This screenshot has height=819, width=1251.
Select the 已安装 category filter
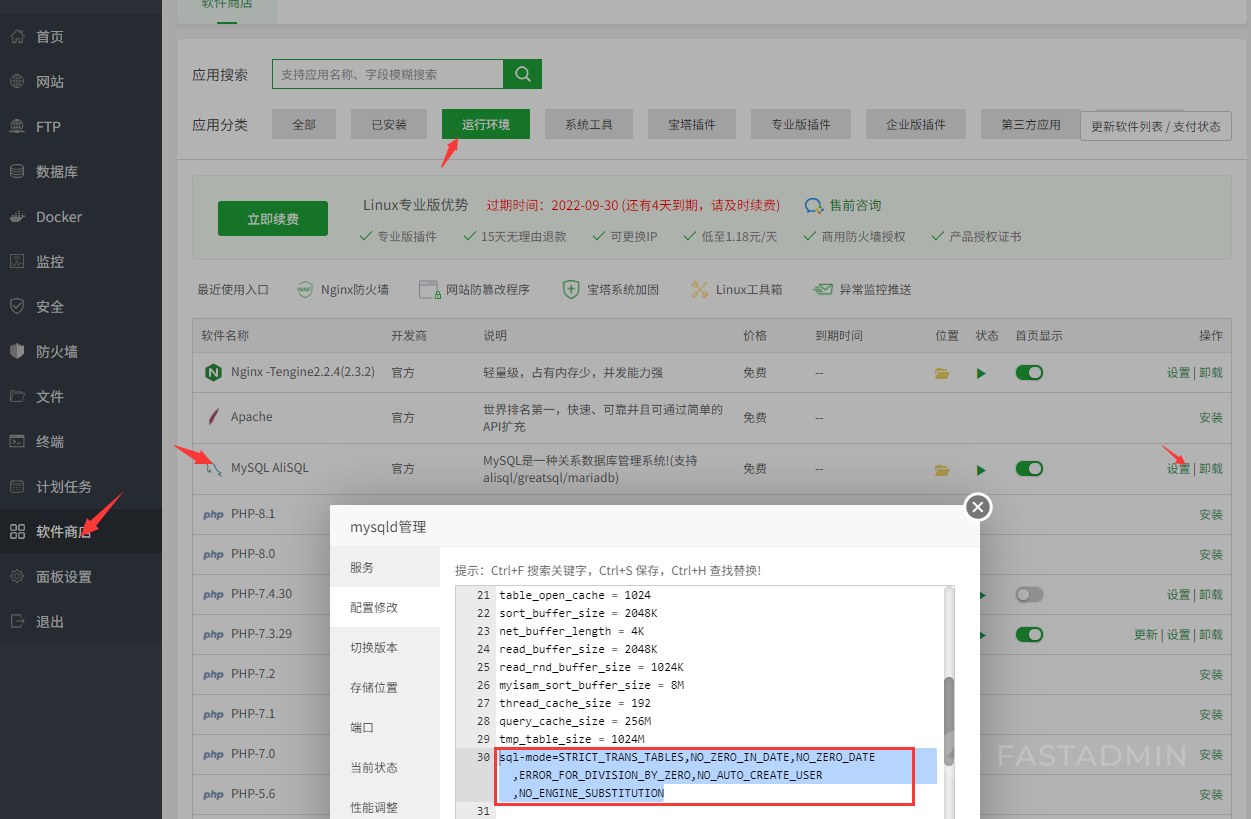[389, 125]
